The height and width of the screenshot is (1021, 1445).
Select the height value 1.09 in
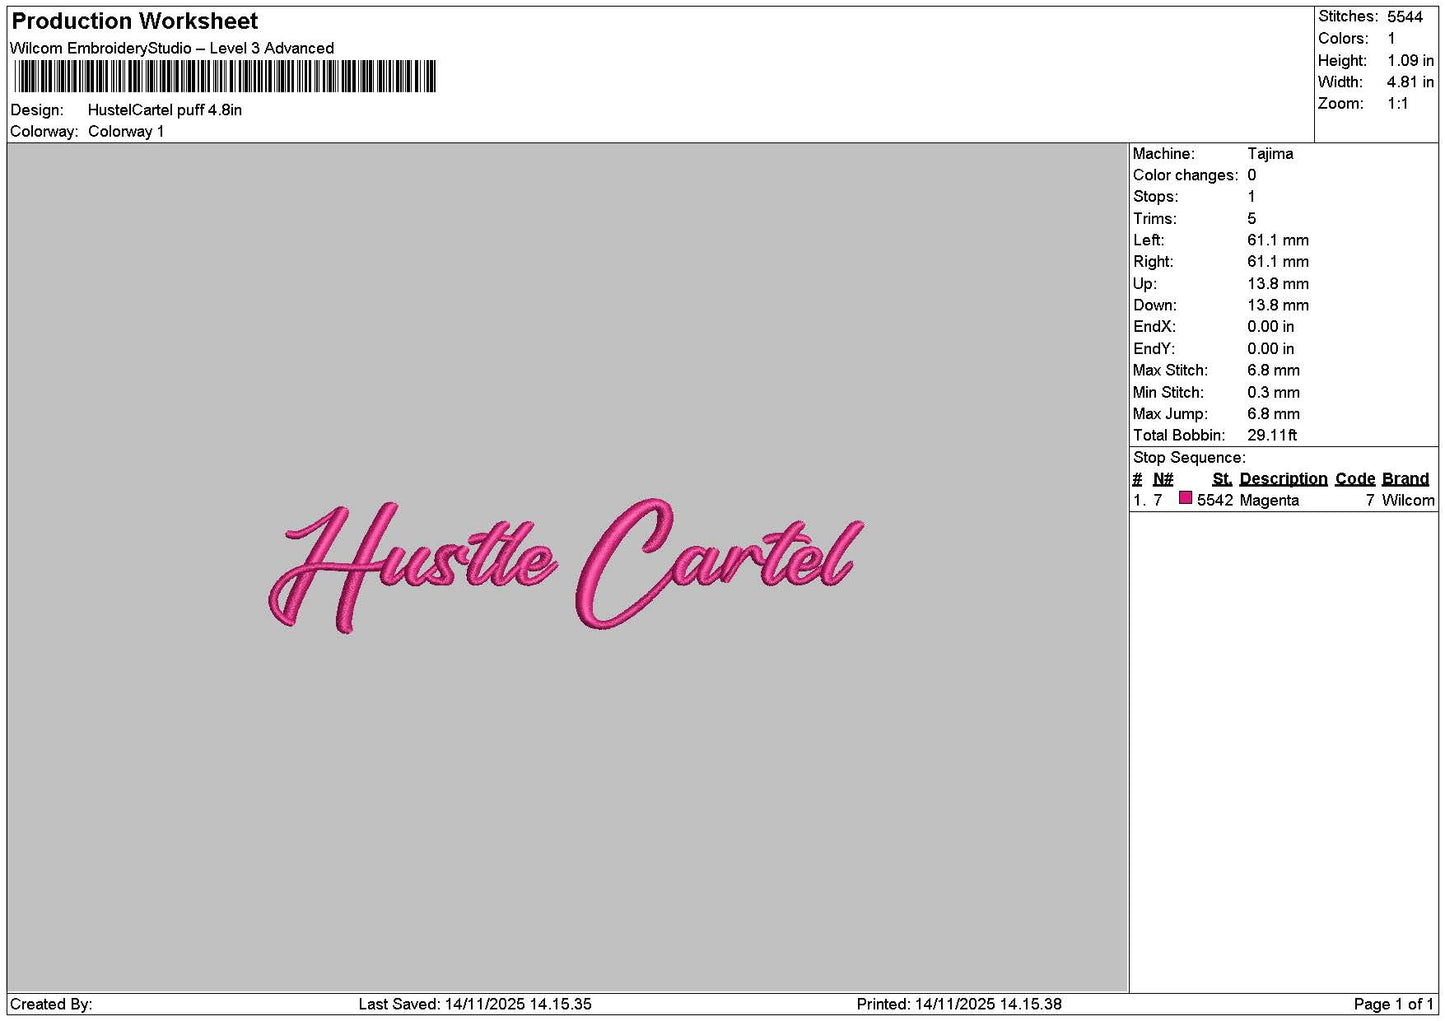tap(1410, 61)
